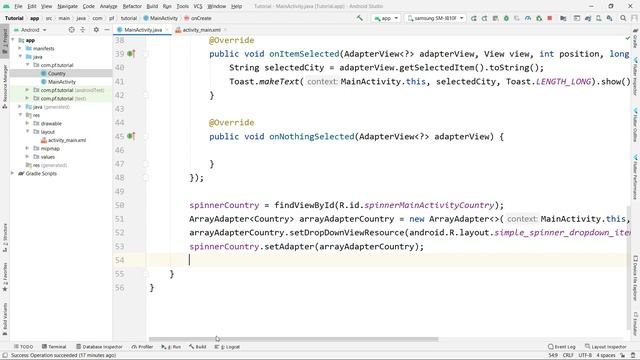The height and width of the screenshot is (360, 640).
Task: Collapse the java folder arrow
Action: [x=20, y=57]
